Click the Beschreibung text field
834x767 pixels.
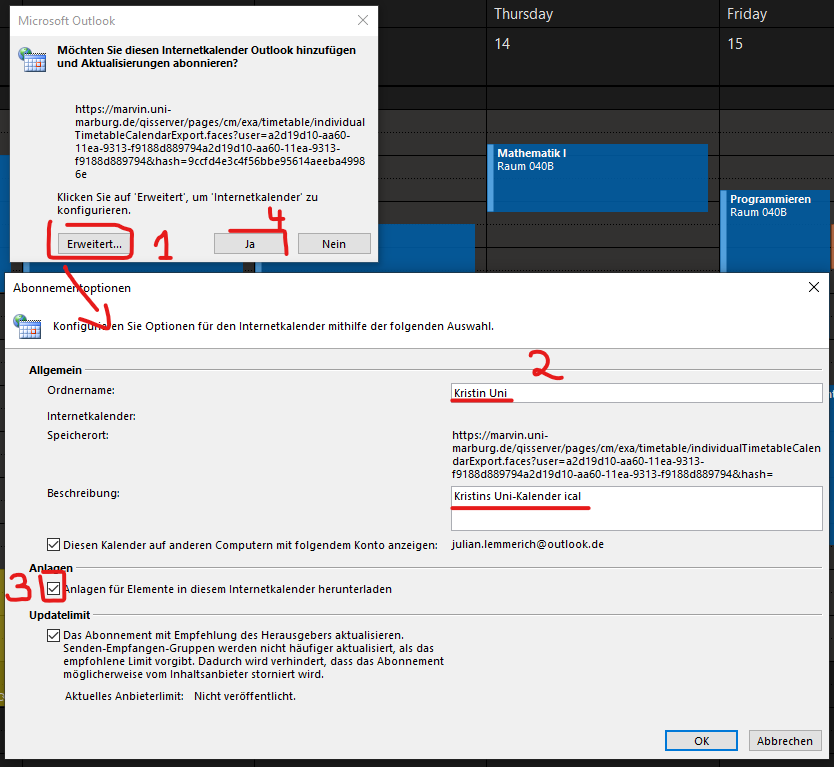click(x=637, y=508)
